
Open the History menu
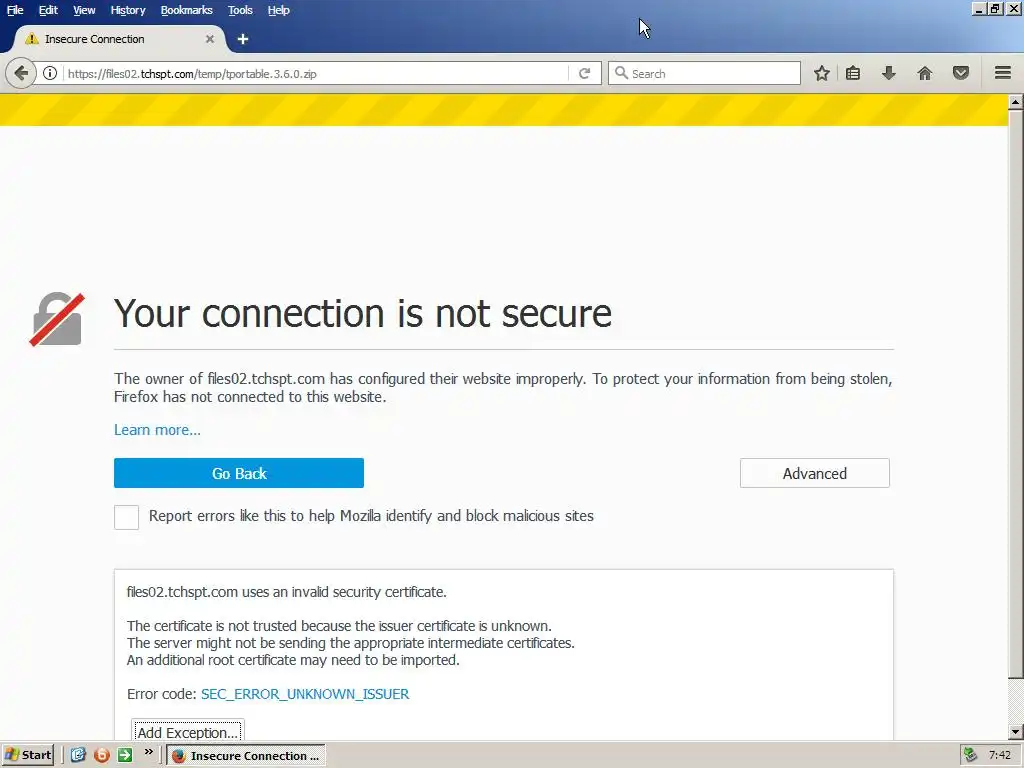point(128,10)
